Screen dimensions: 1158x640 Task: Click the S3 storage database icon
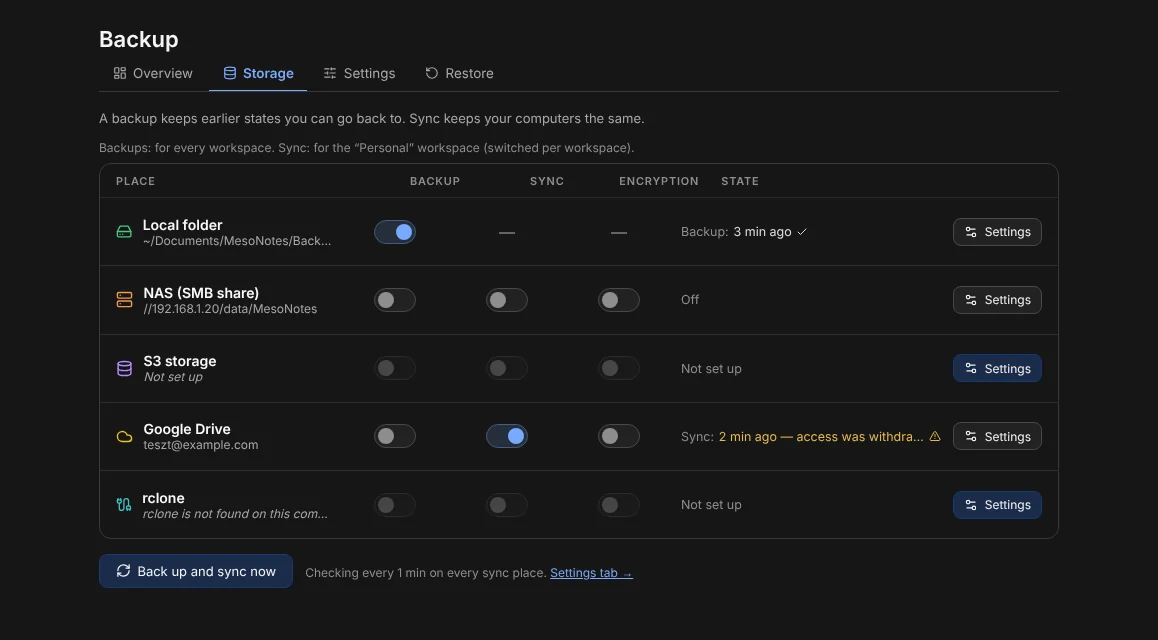pos(124,368)
